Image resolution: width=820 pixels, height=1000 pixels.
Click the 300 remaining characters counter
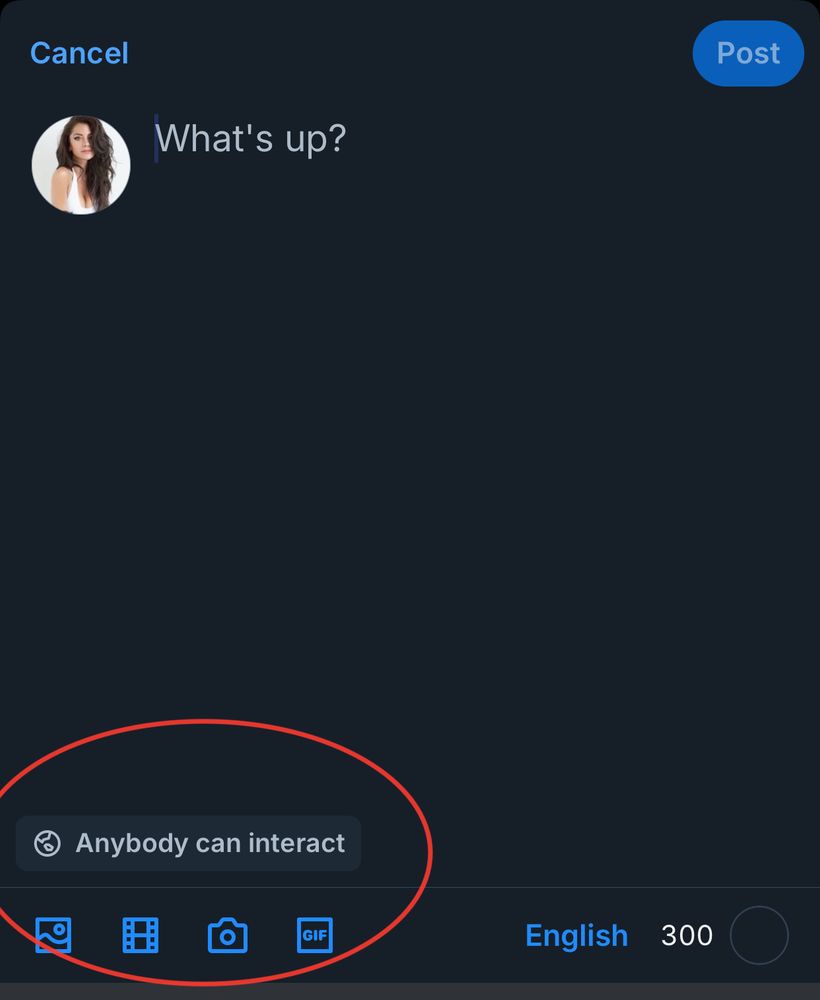pyautogui.click(x=686, y=935)
